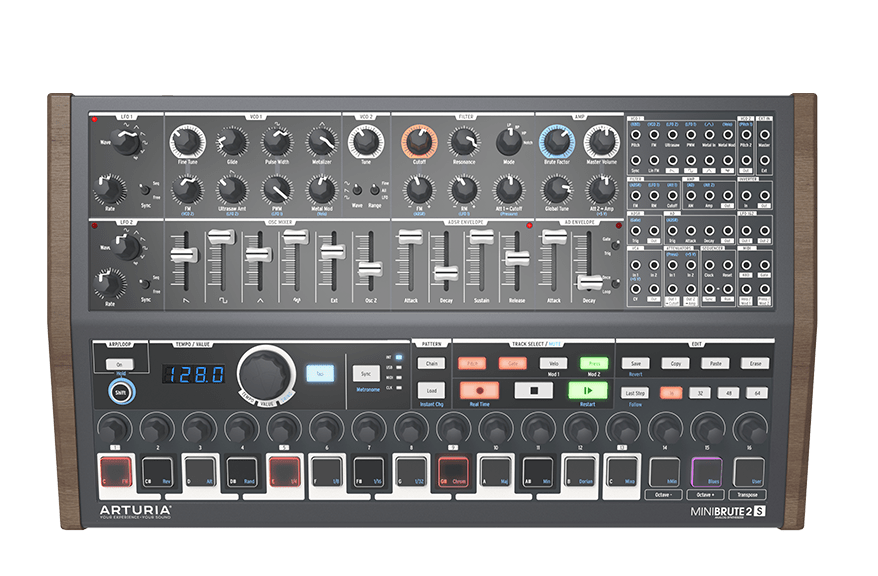Click the sawtooth level fader in Osc Mixer
This screenshot has width=878, height=576.
[x=184, y=255]
